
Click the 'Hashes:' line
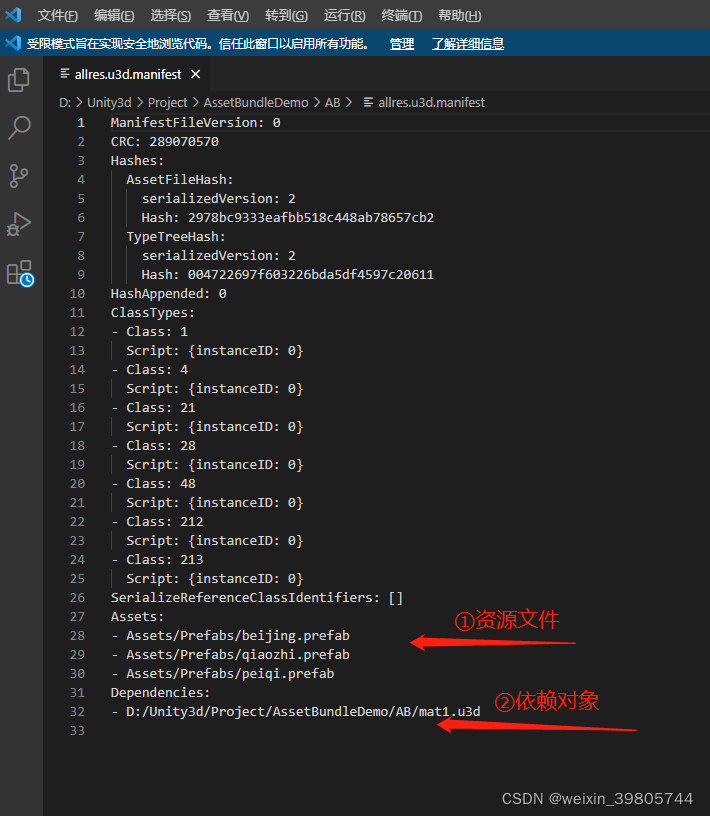point(137,161)
